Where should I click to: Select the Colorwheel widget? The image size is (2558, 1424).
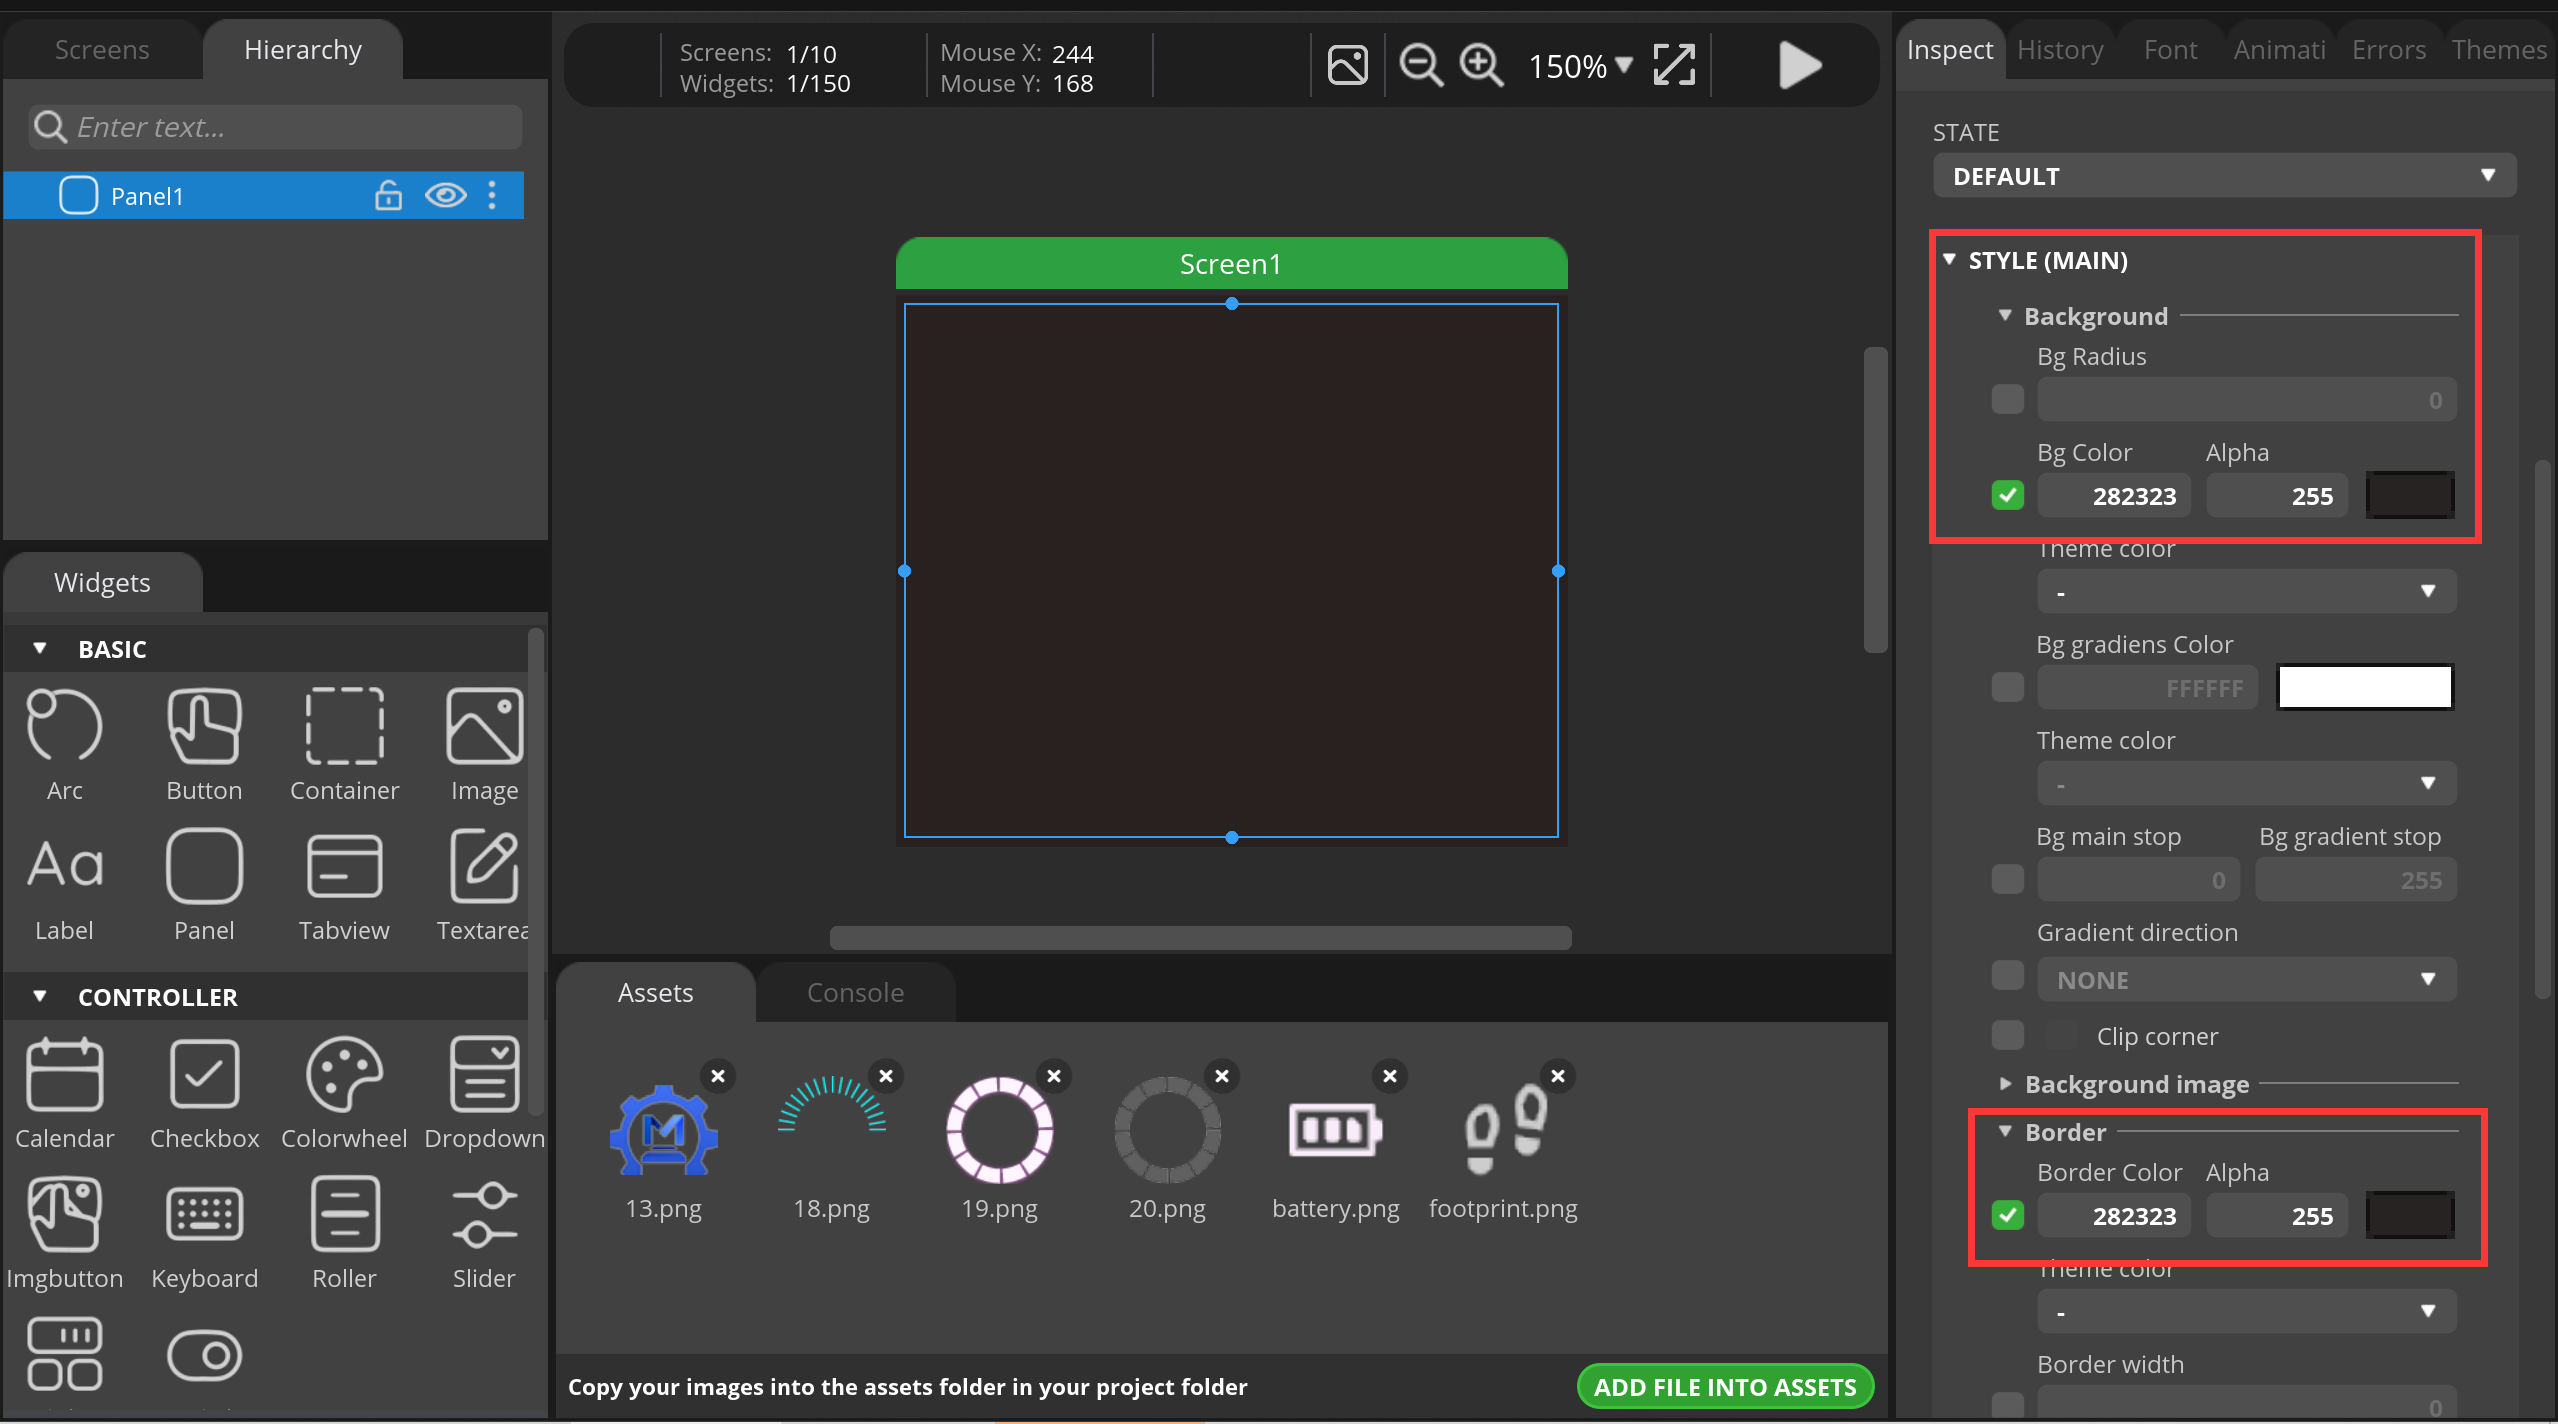pos(344,1092)
